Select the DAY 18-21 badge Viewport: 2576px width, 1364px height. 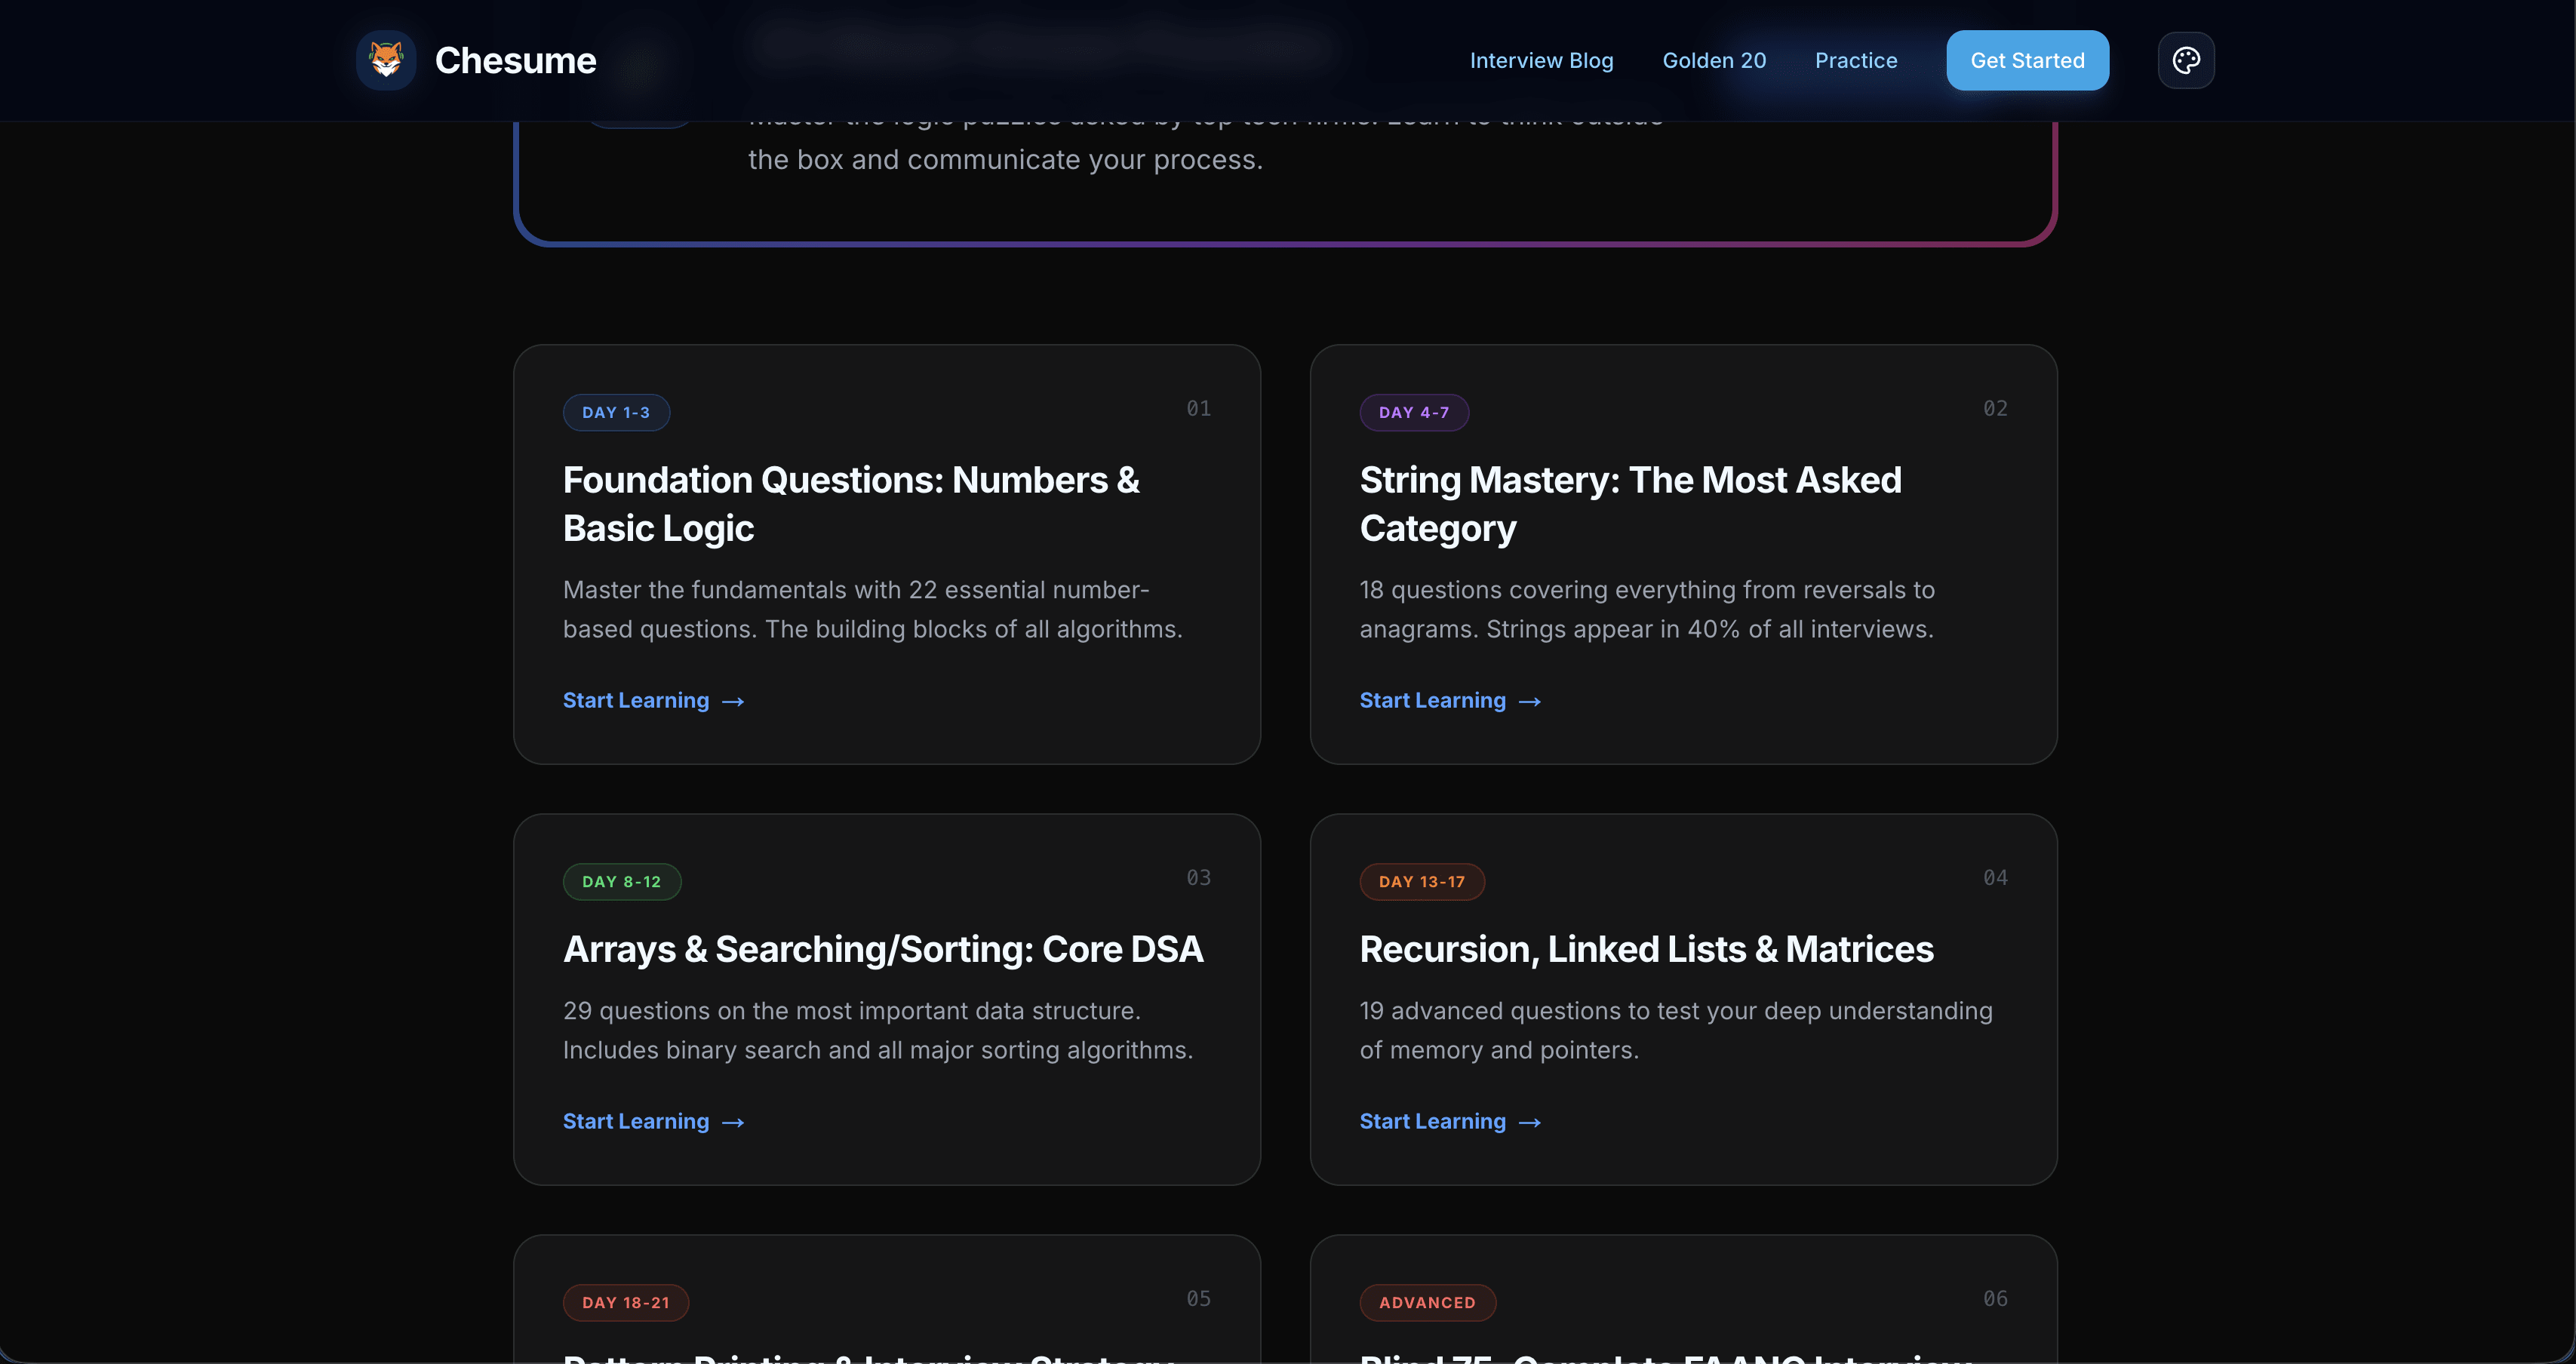[626, 1302]
